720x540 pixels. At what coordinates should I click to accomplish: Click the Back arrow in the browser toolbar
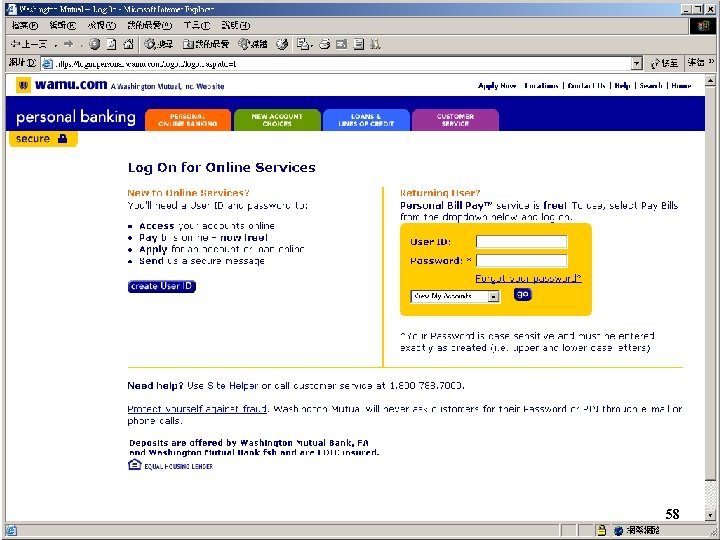tap(28, 44)
